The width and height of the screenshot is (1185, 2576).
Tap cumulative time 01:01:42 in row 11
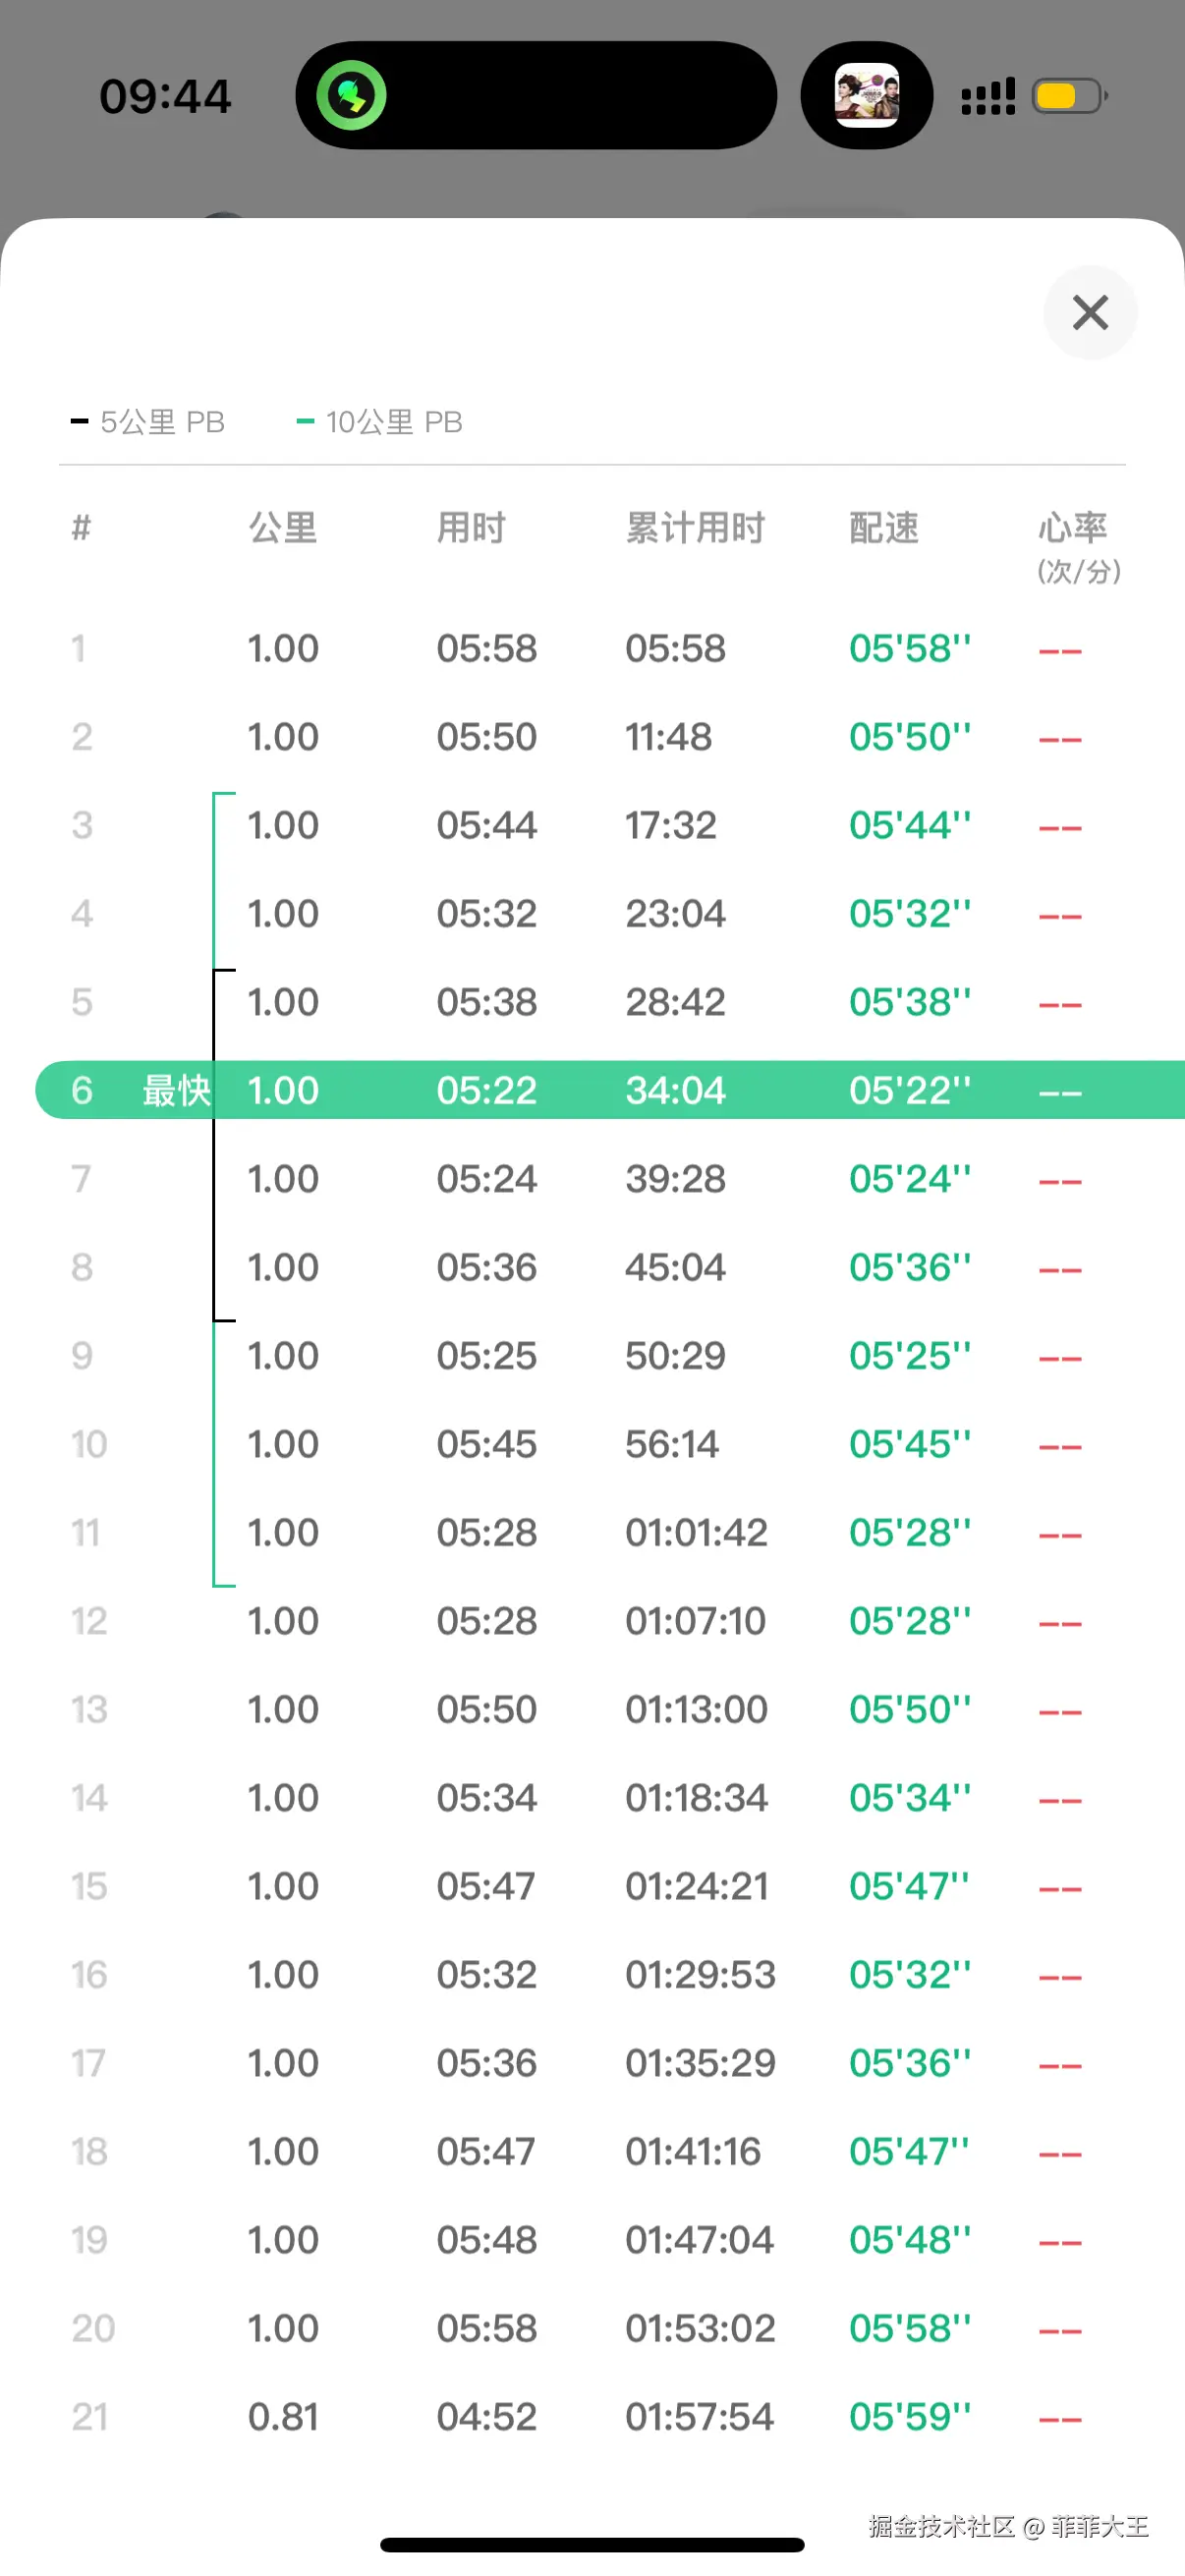click(696, 1532)
